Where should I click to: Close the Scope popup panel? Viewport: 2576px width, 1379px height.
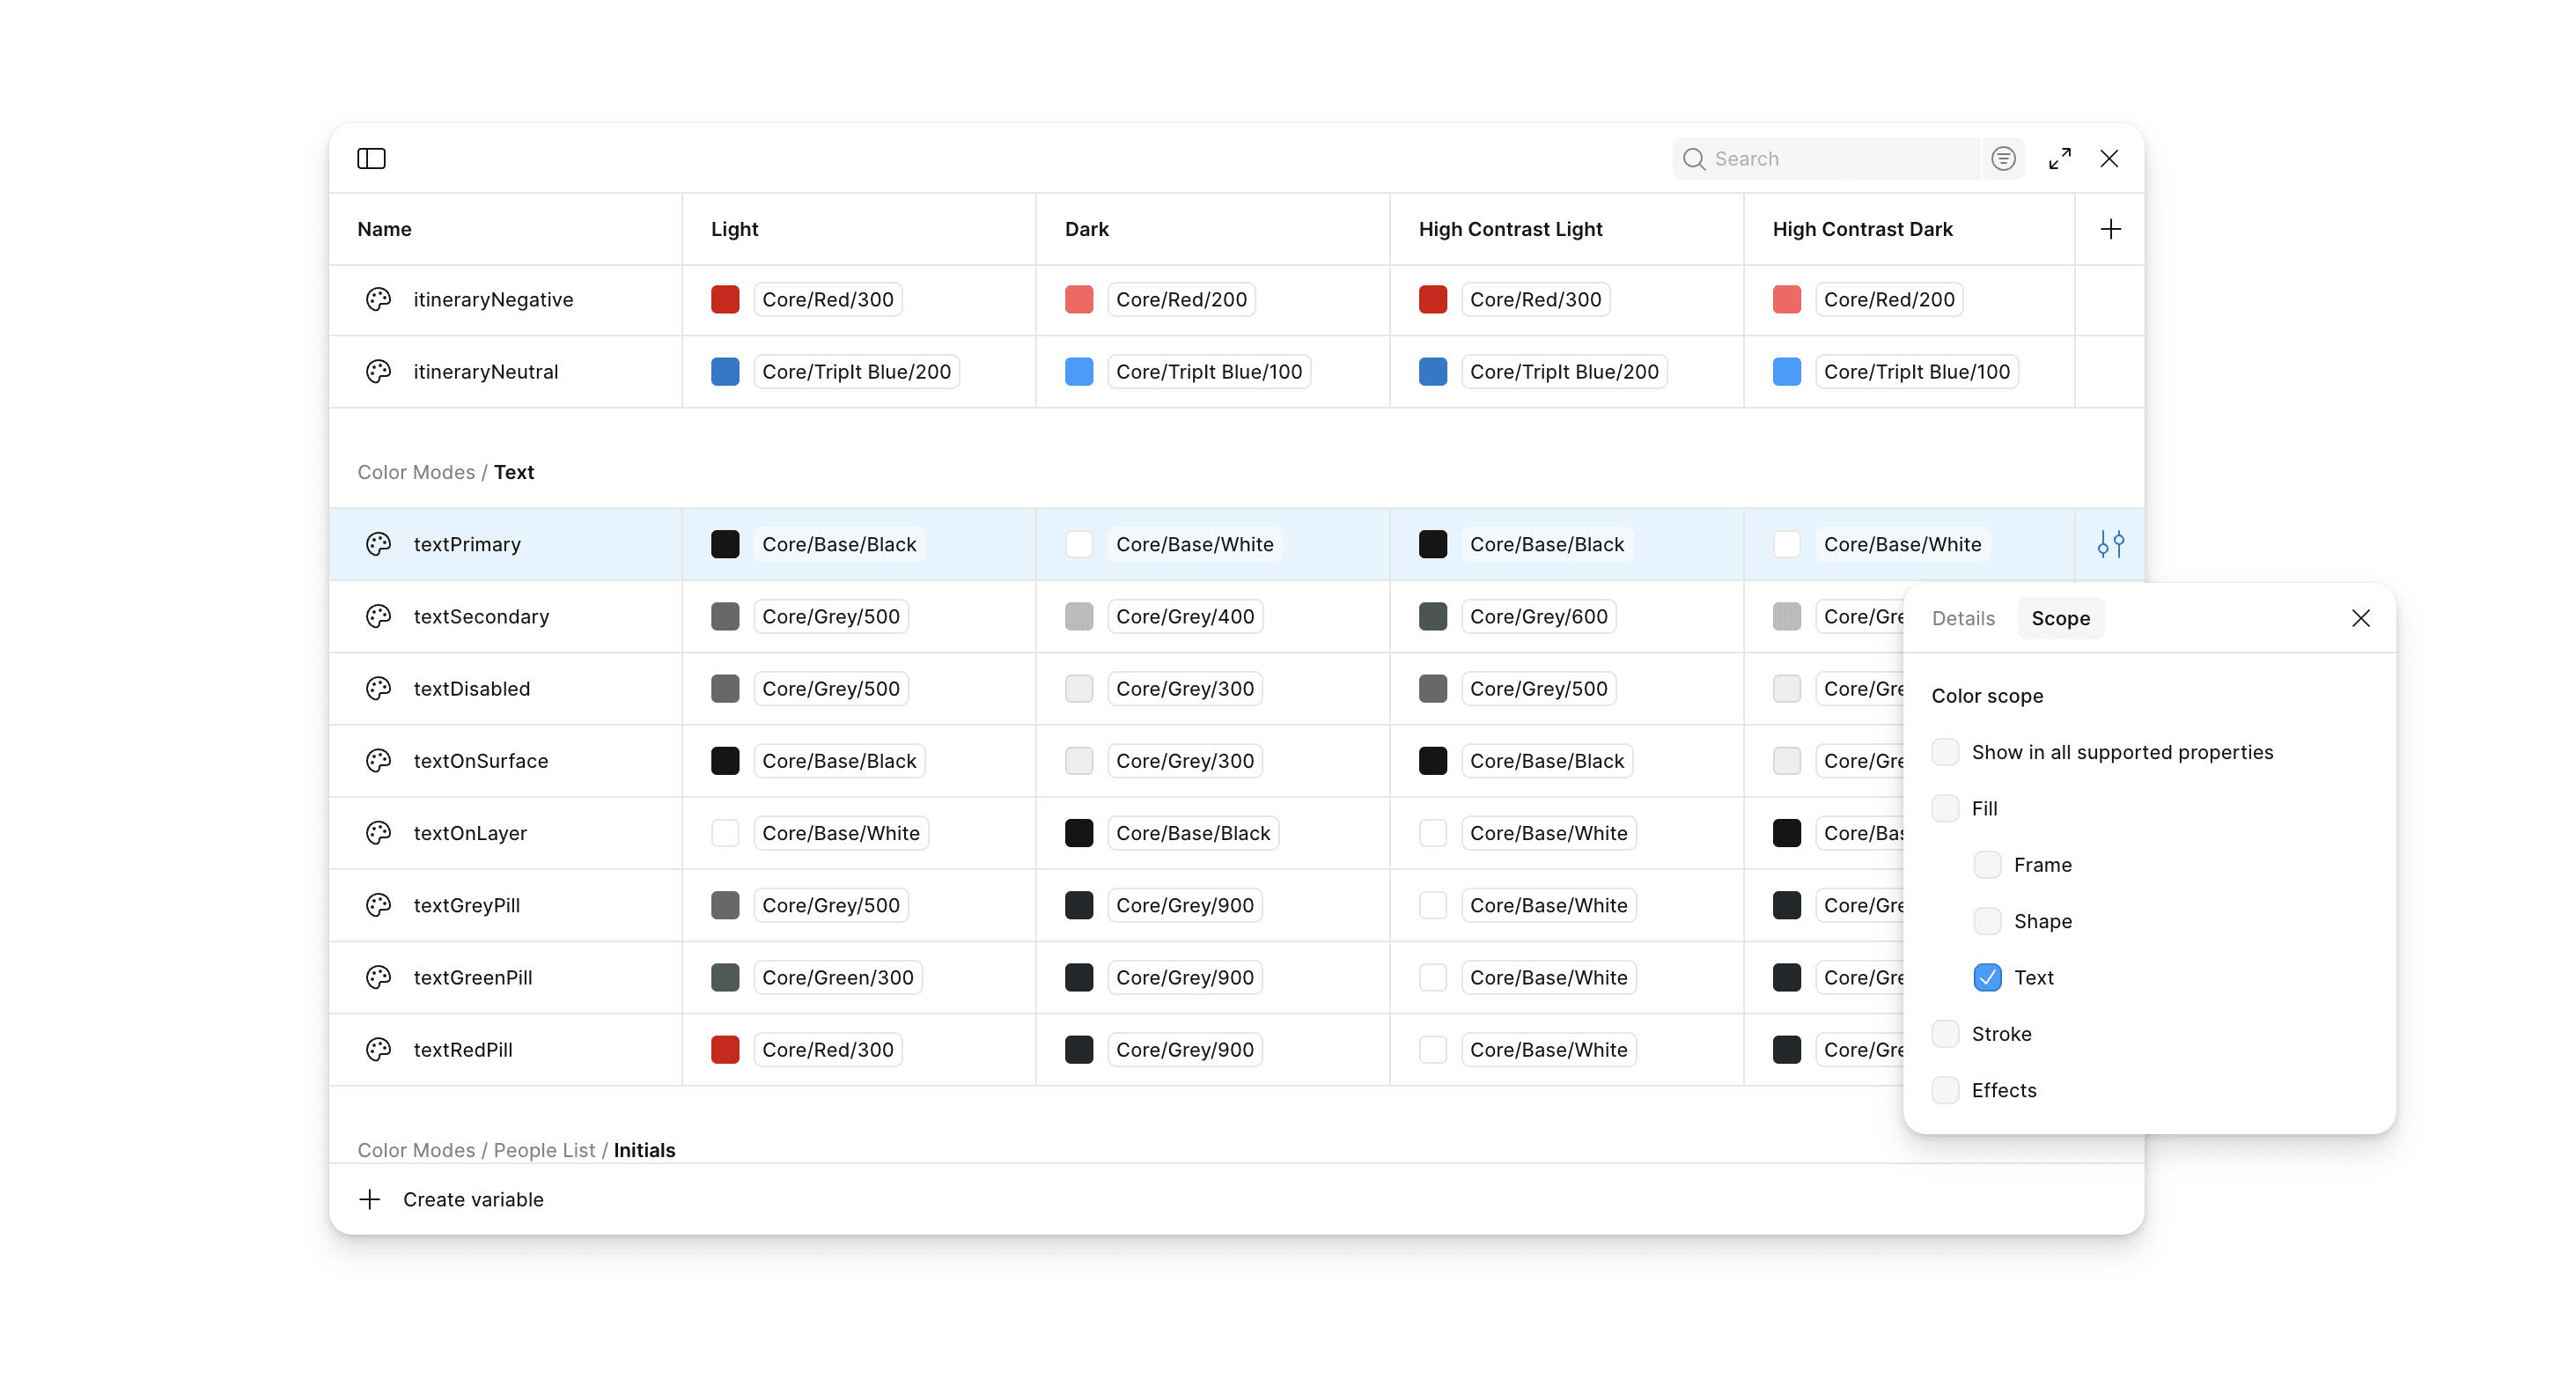pyautogui.click(x=2361, y=618)
